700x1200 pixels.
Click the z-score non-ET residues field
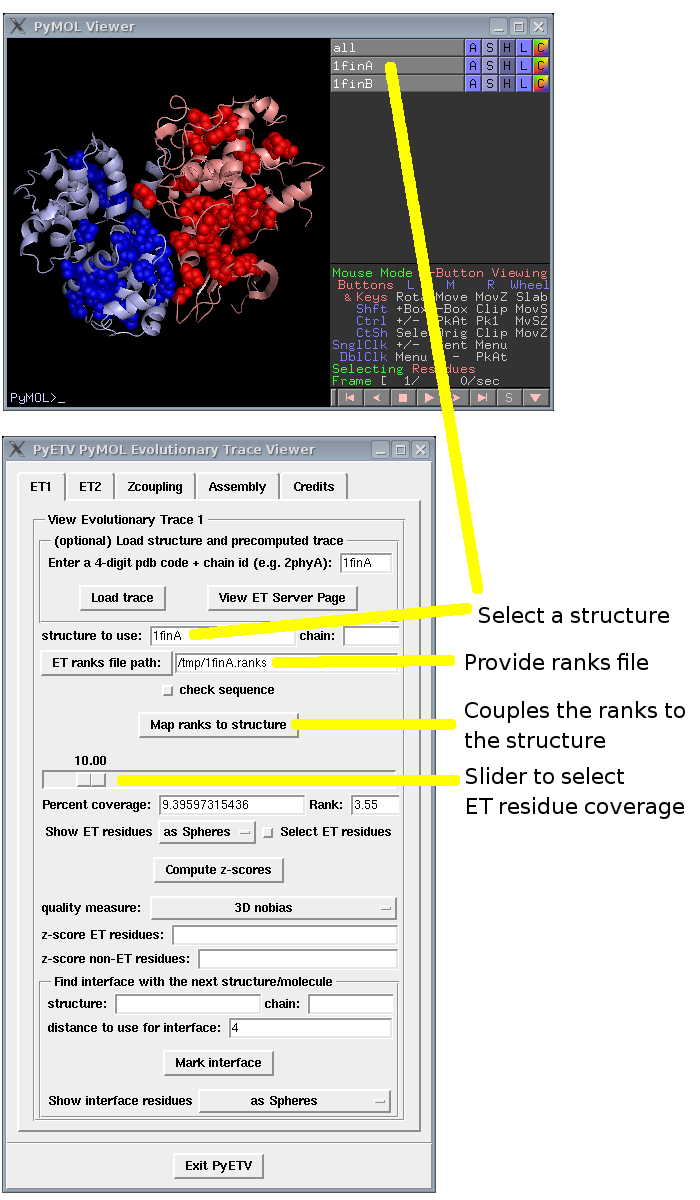coord(298,959)
